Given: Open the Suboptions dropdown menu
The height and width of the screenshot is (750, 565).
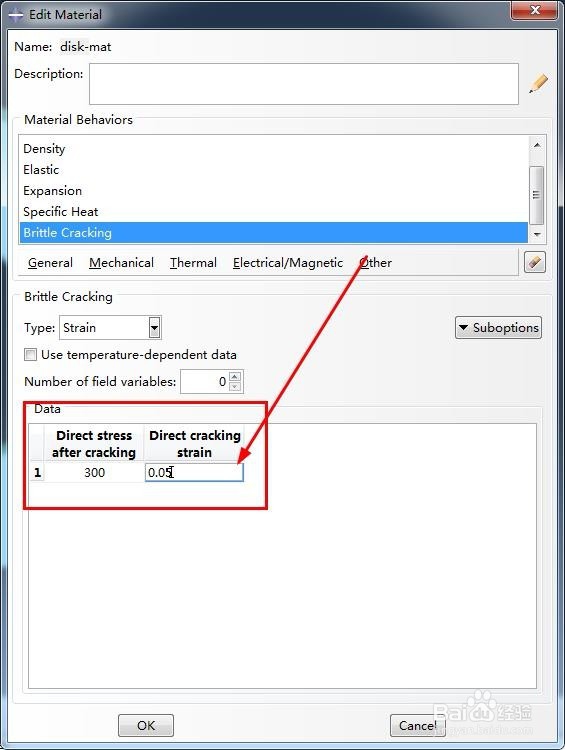Looking at the screenshot, I should [499, 328].
